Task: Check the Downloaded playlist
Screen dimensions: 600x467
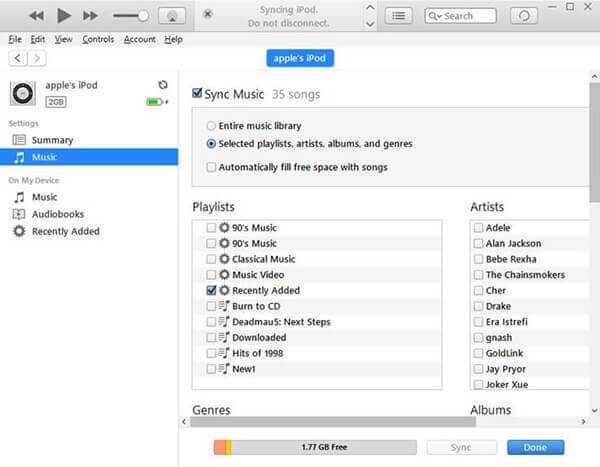Action: point(211,338)
